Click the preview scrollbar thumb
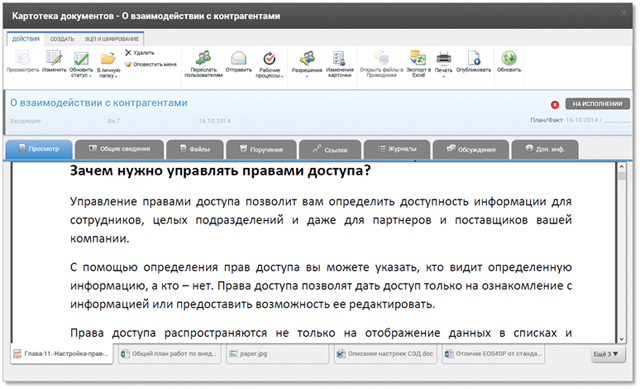 coord(621,176)
